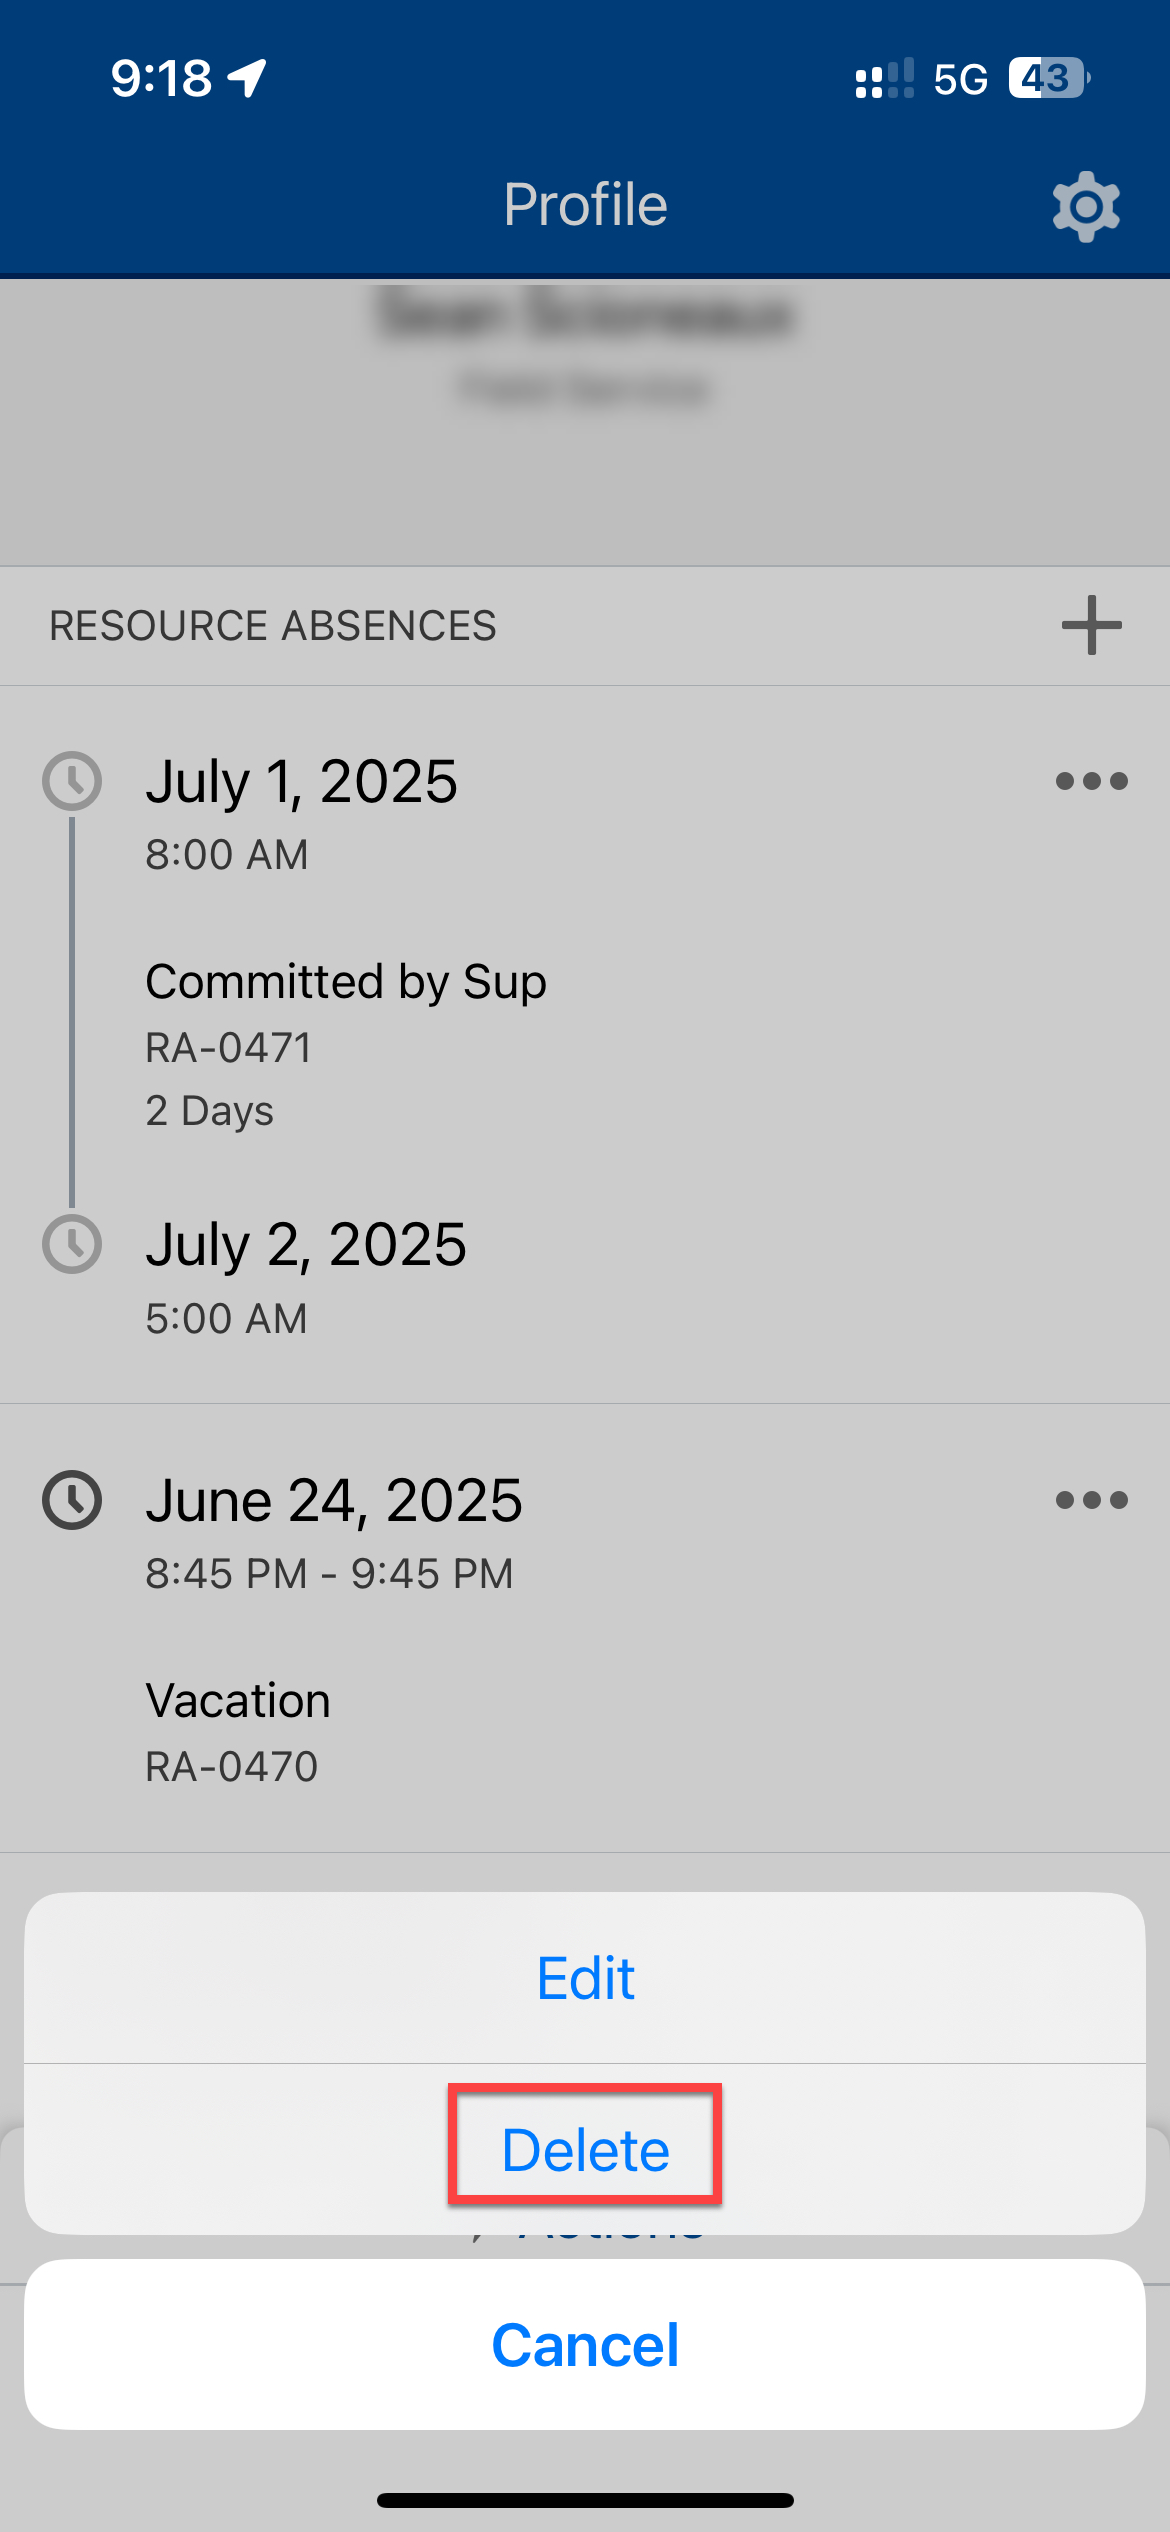Choose Delete in the action sheet
Image resolution: width=1170 pixels, height=2532 pixels.
click(x=585, y=2150)
